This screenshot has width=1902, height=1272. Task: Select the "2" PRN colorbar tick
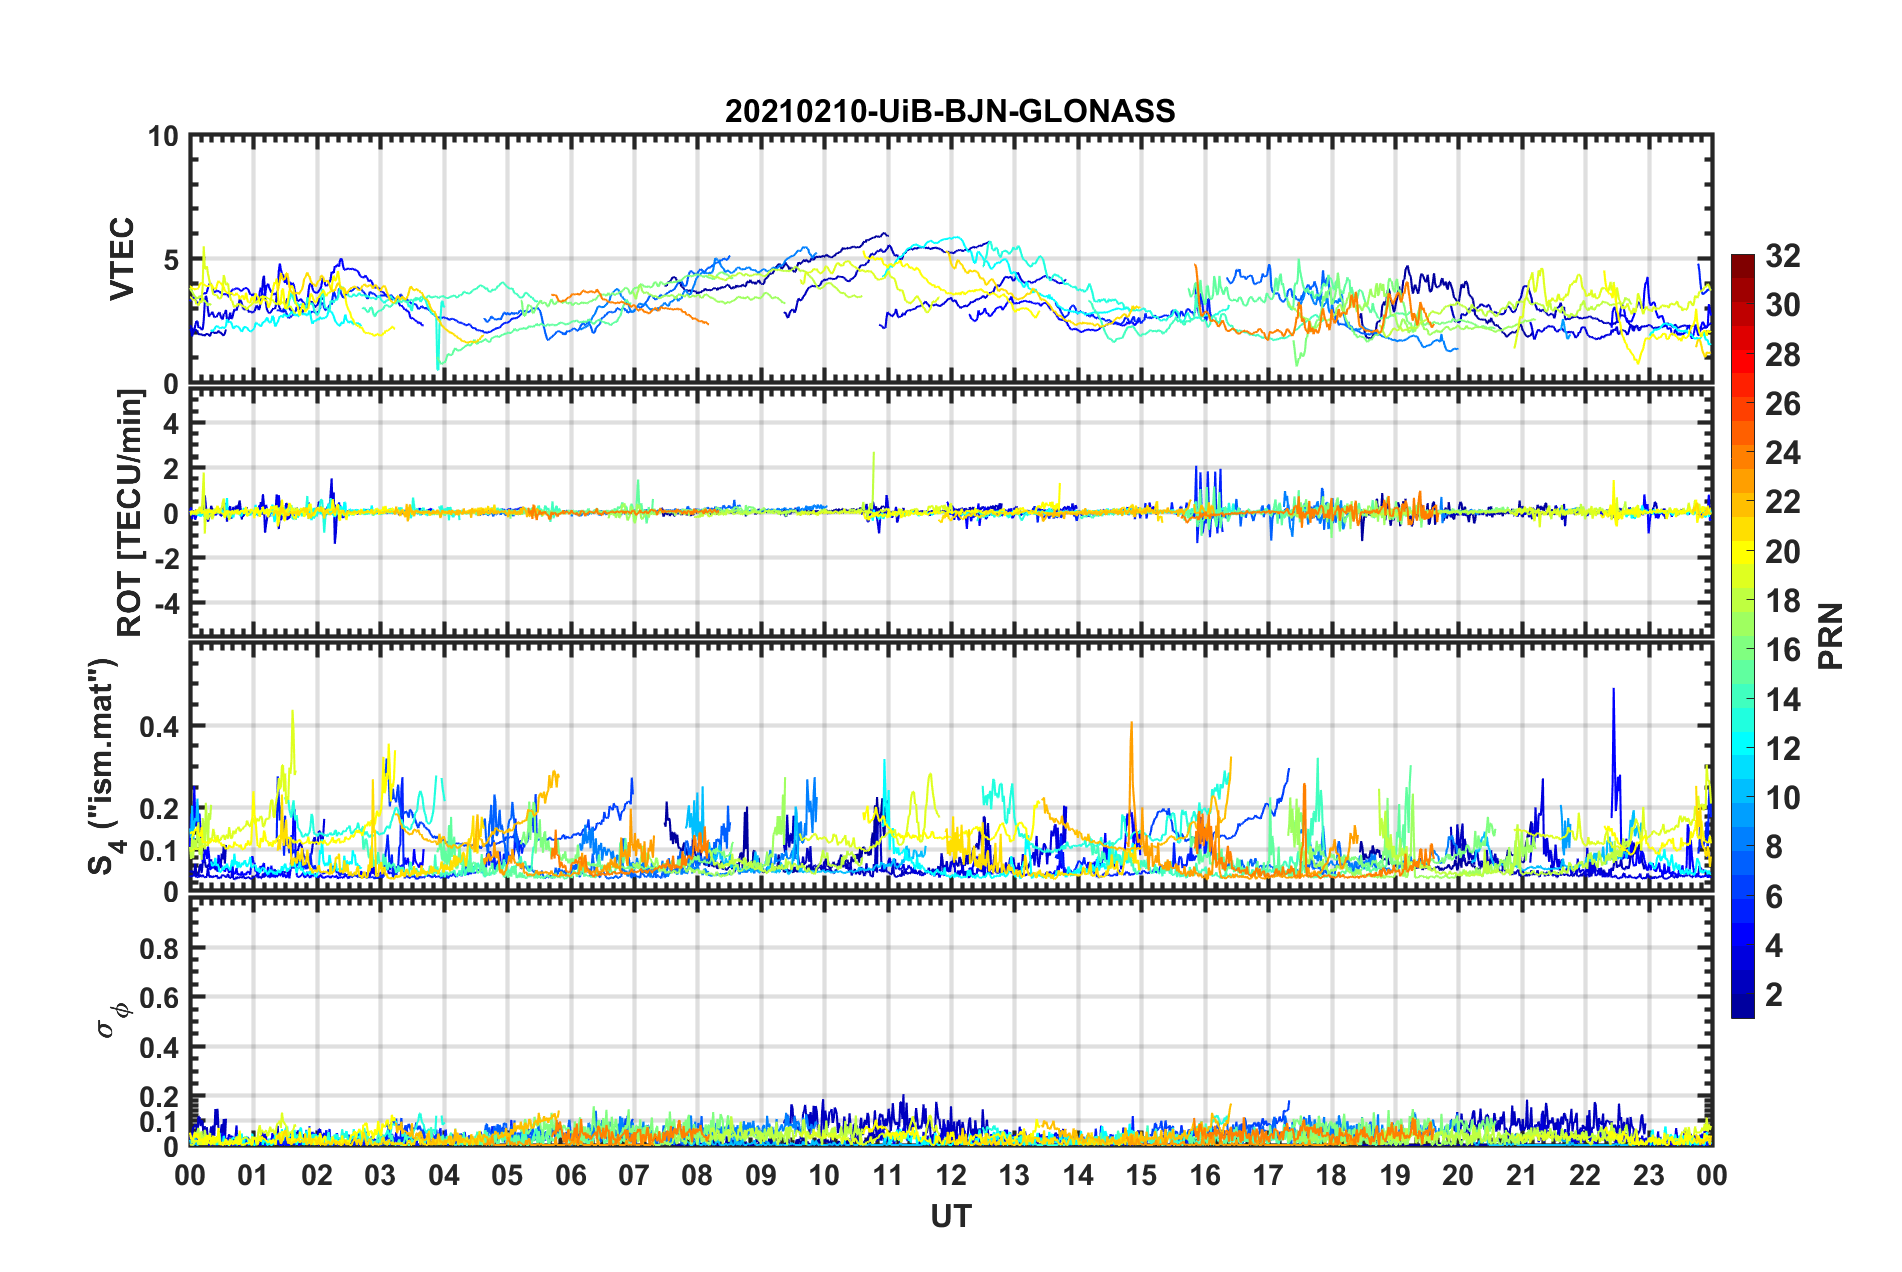[1774, 995]
